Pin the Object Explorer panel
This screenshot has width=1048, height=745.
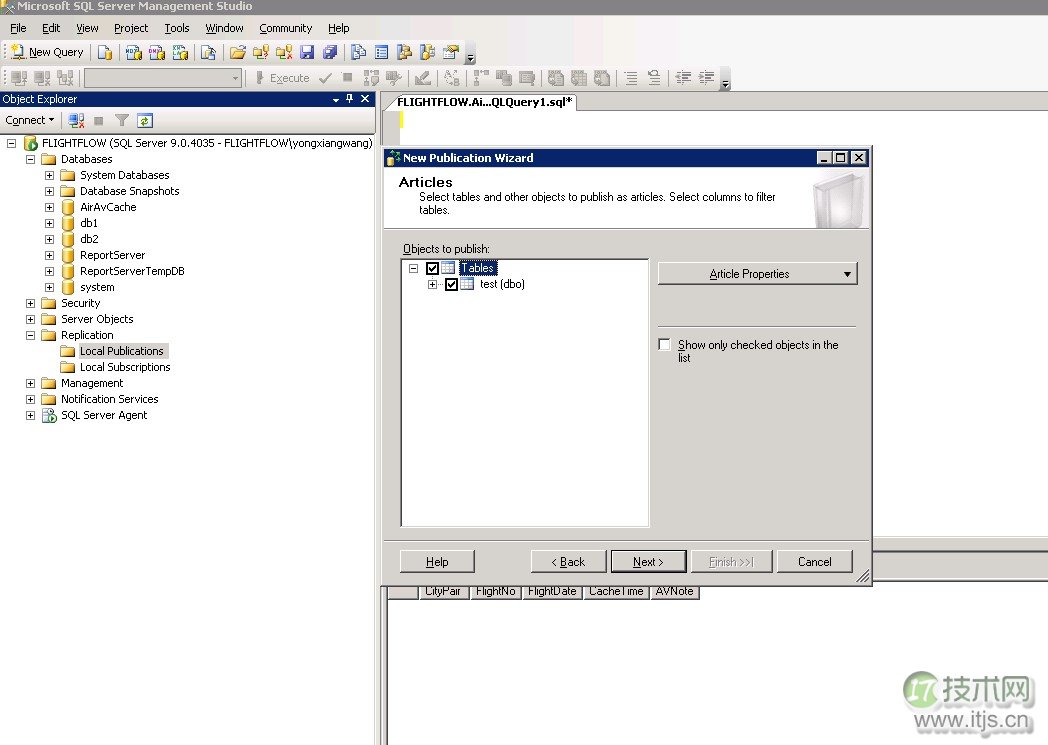[350, 99]
